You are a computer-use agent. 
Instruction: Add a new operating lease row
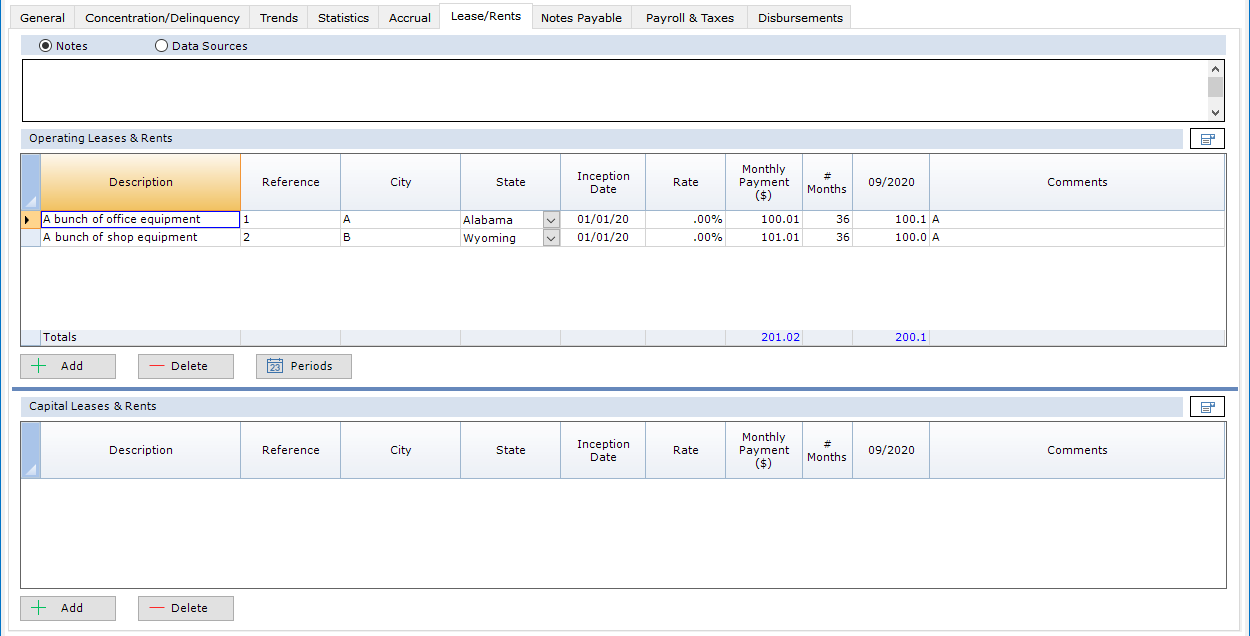pos(68,366)
